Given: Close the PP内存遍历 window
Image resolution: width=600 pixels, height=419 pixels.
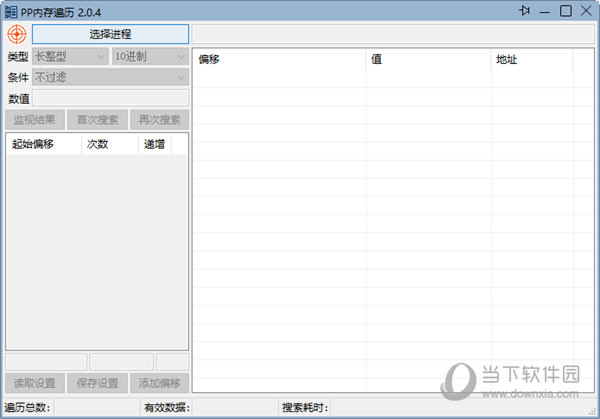Looking at the screenshot, I should pyautogui.click(x=586, y=11).
